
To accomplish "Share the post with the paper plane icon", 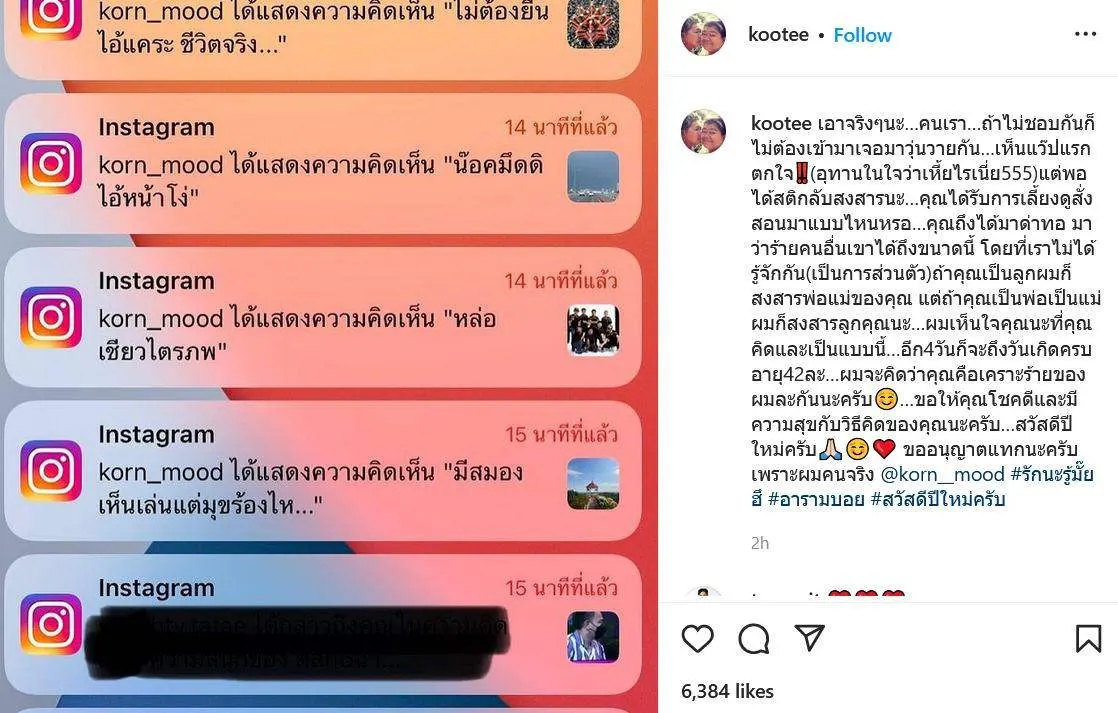I will pos(810,637).
